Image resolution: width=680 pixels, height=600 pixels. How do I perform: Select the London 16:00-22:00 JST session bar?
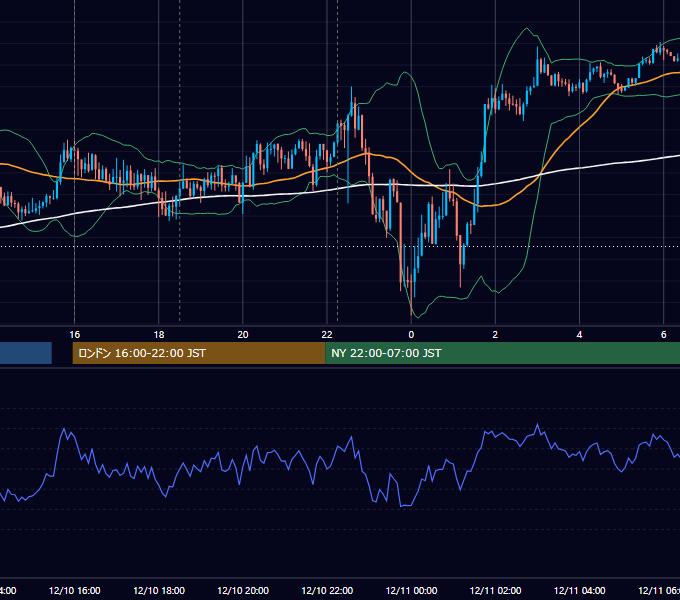pyautogui.click(x=199, y=353)
